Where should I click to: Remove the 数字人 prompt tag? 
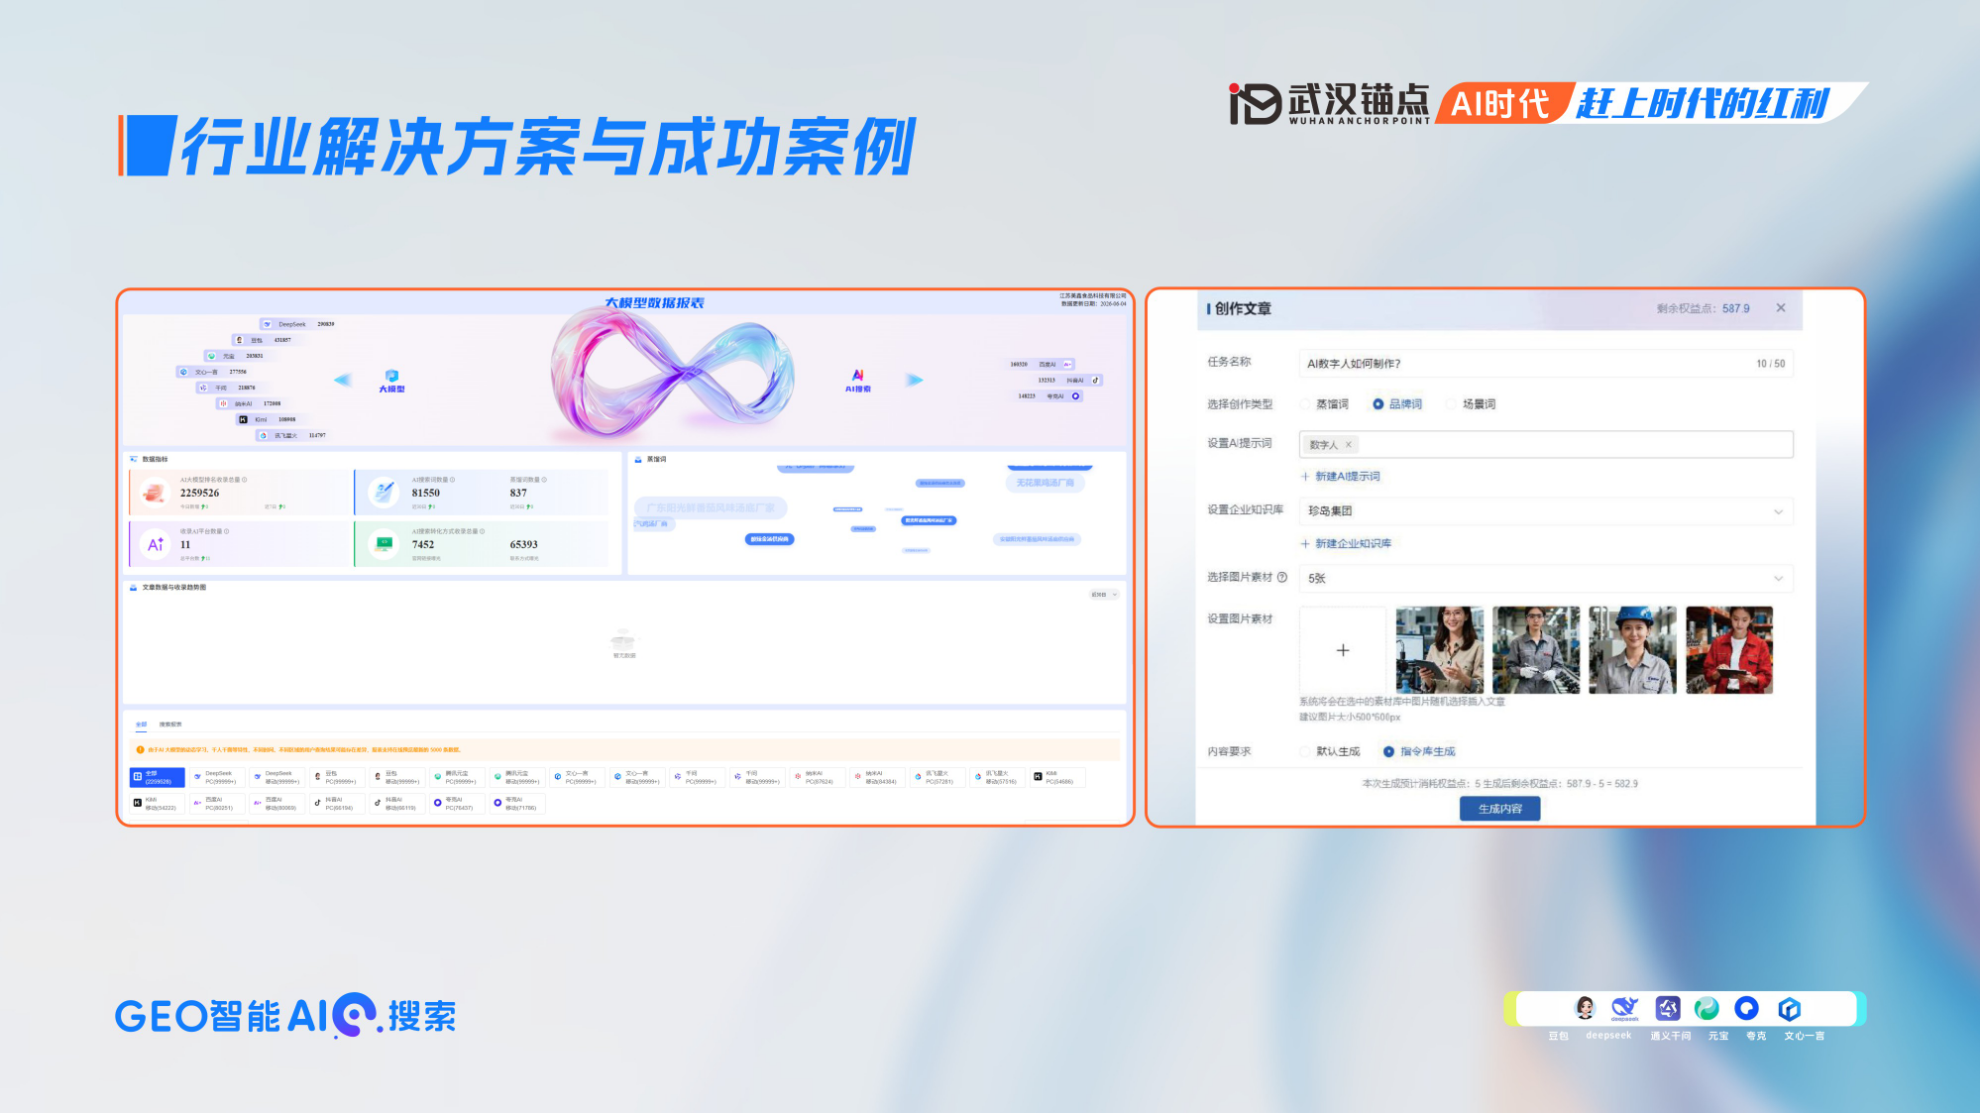1348,445
